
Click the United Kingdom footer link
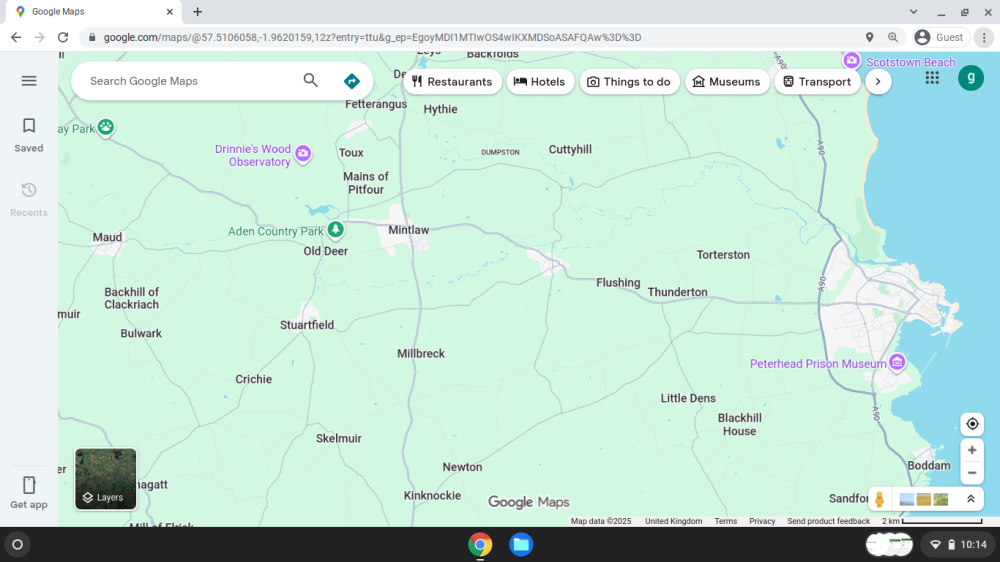[x=673, y=521]
